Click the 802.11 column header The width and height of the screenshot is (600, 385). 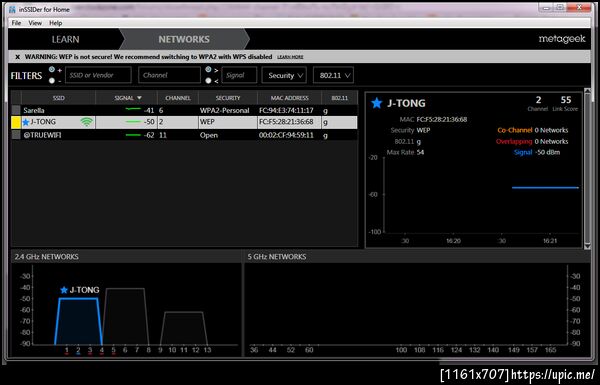click(340, 98)
